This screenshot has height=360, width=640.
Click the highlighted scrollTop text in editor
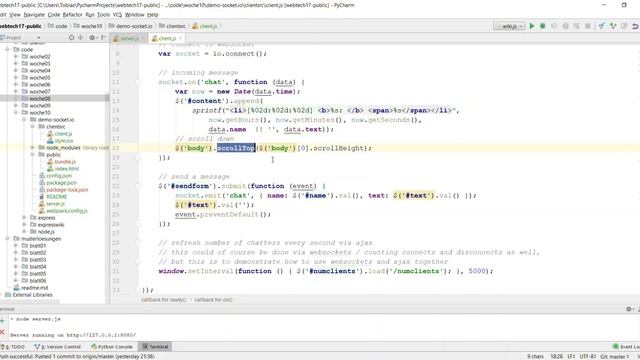click(x=236, y=148)
